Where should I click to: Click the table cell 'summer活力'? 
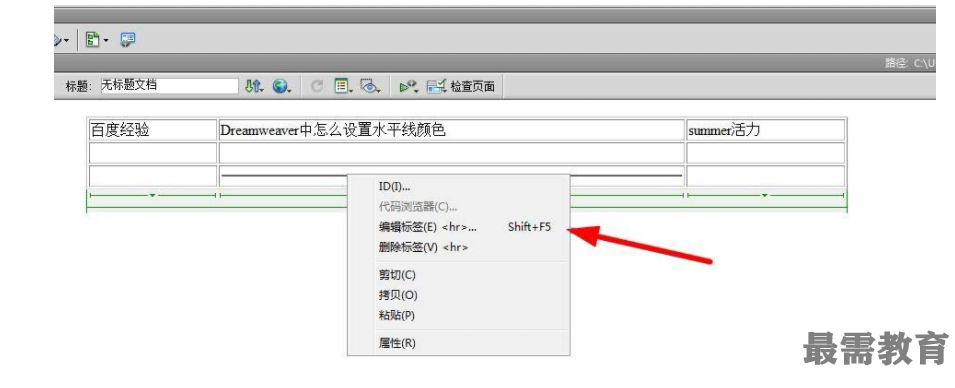[766, 130]
